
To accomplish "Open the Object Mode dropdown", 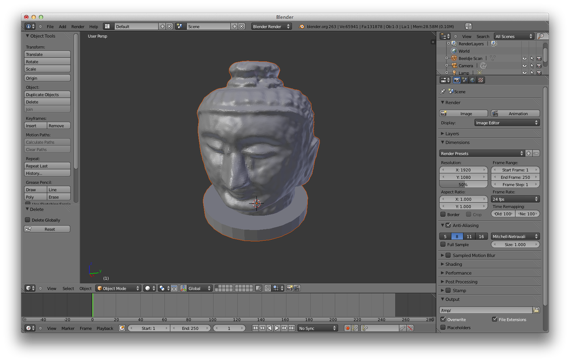I will point(118,288).
